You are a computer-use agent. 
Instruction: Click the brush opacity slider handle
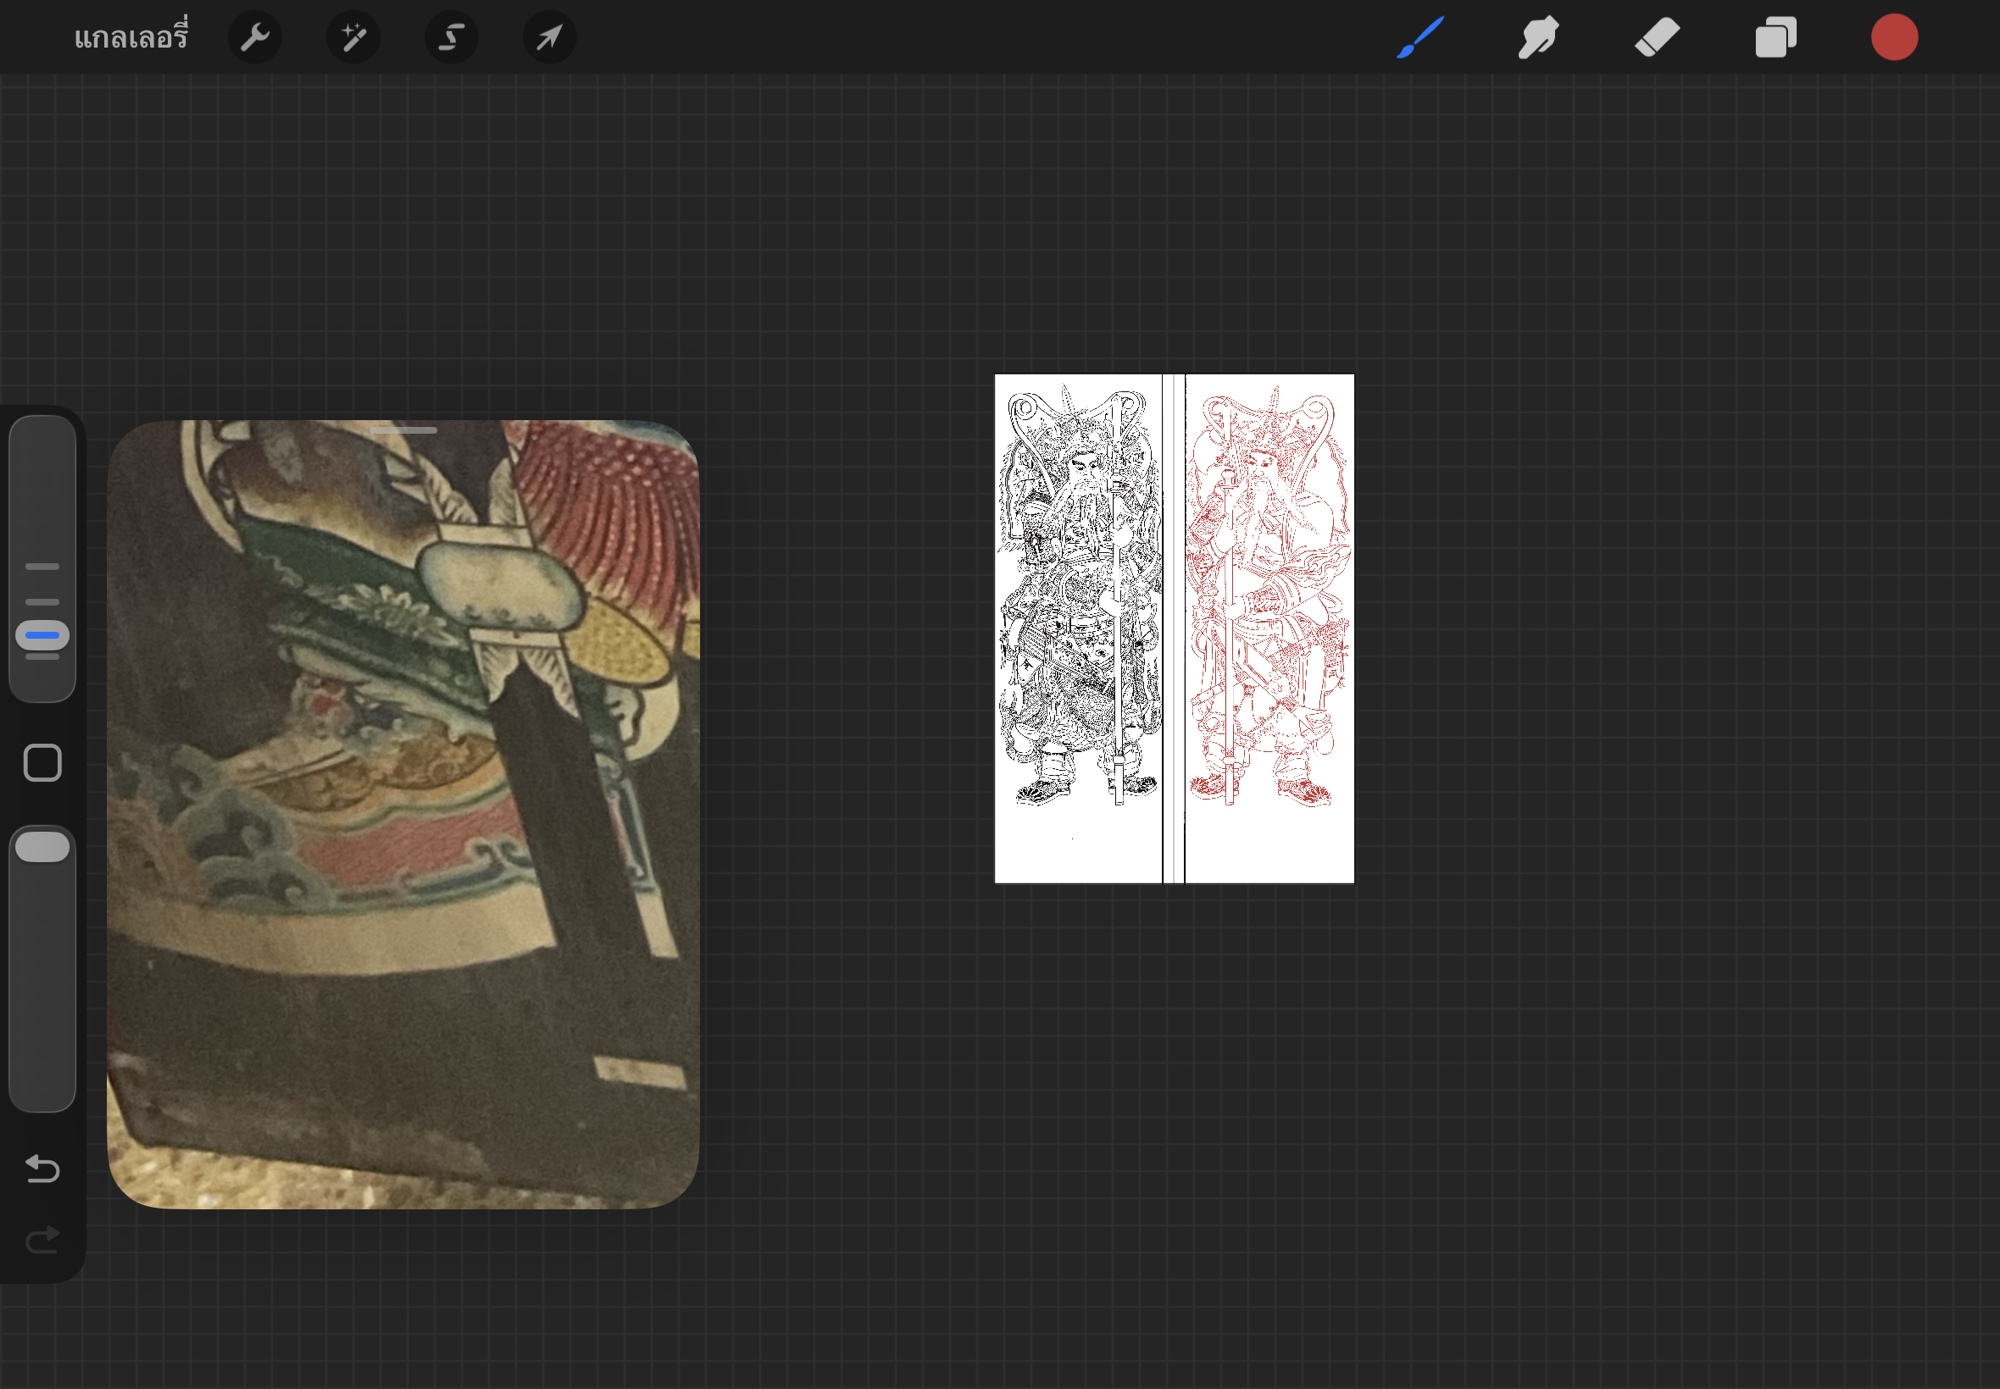[x=42, y=847]
